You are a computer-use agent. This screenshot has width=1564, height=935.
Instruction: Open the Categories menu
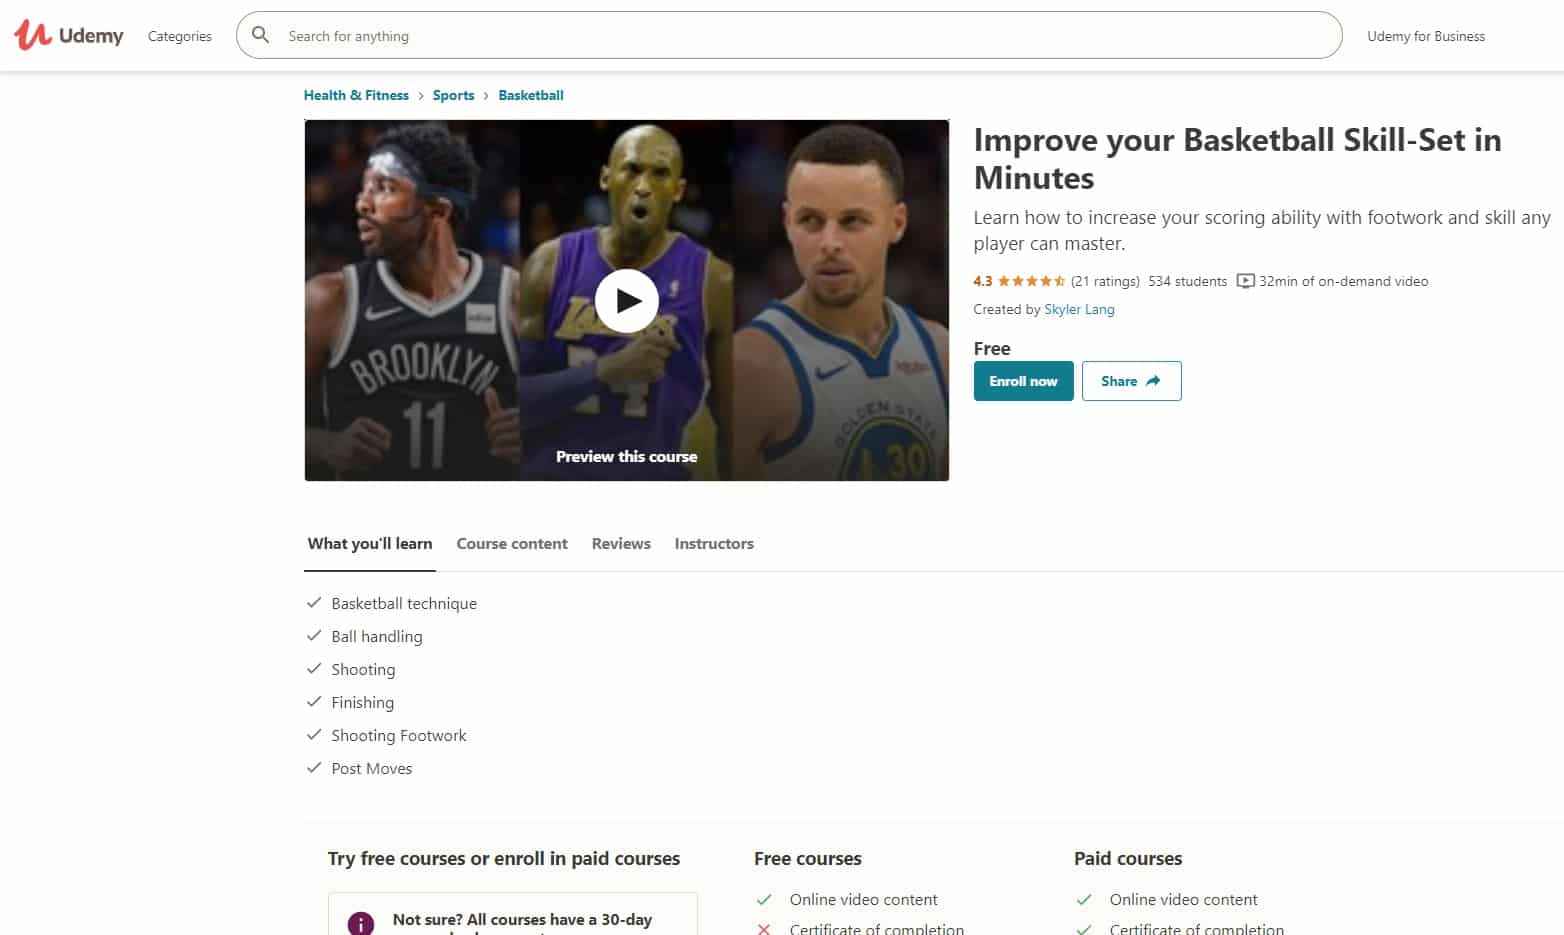(180, 36)
